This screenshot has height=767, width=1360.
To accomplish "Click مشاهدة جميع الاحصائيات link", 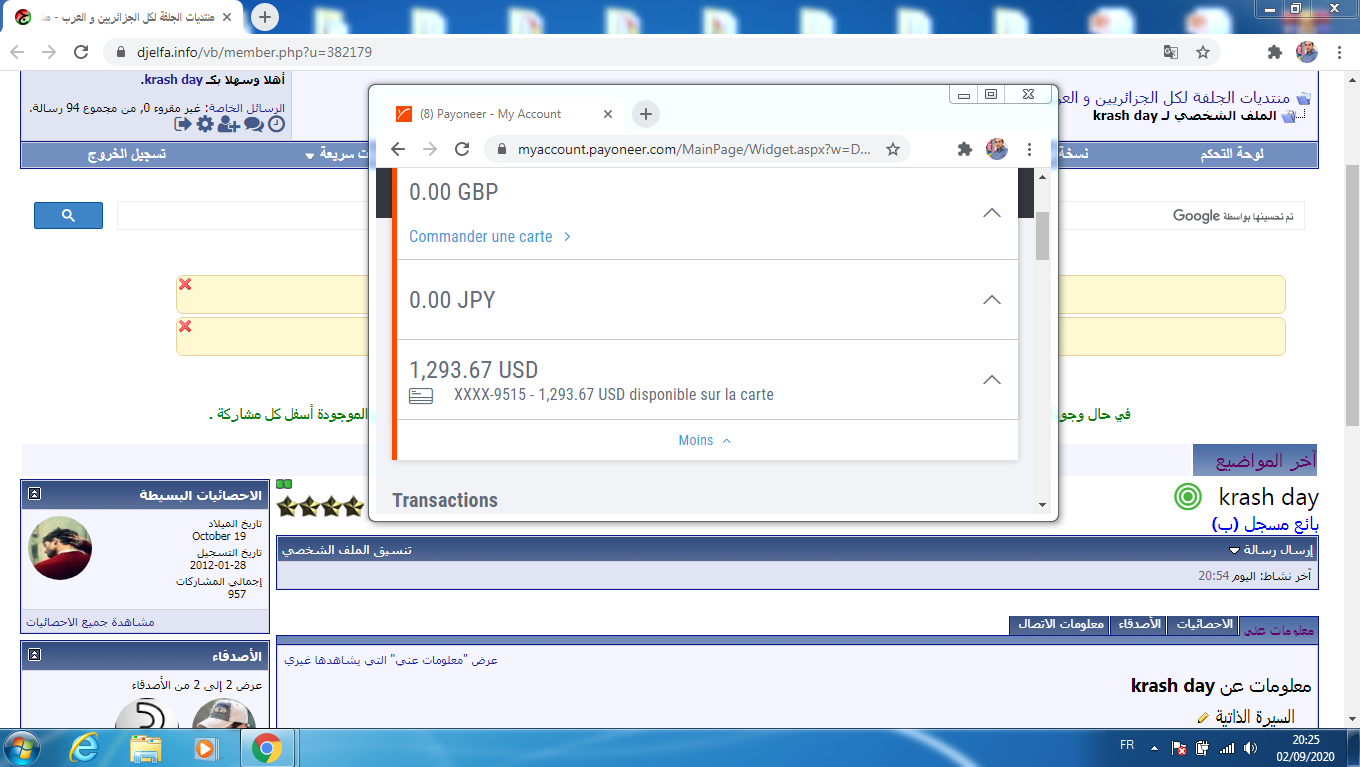I will tap(90, 622).
